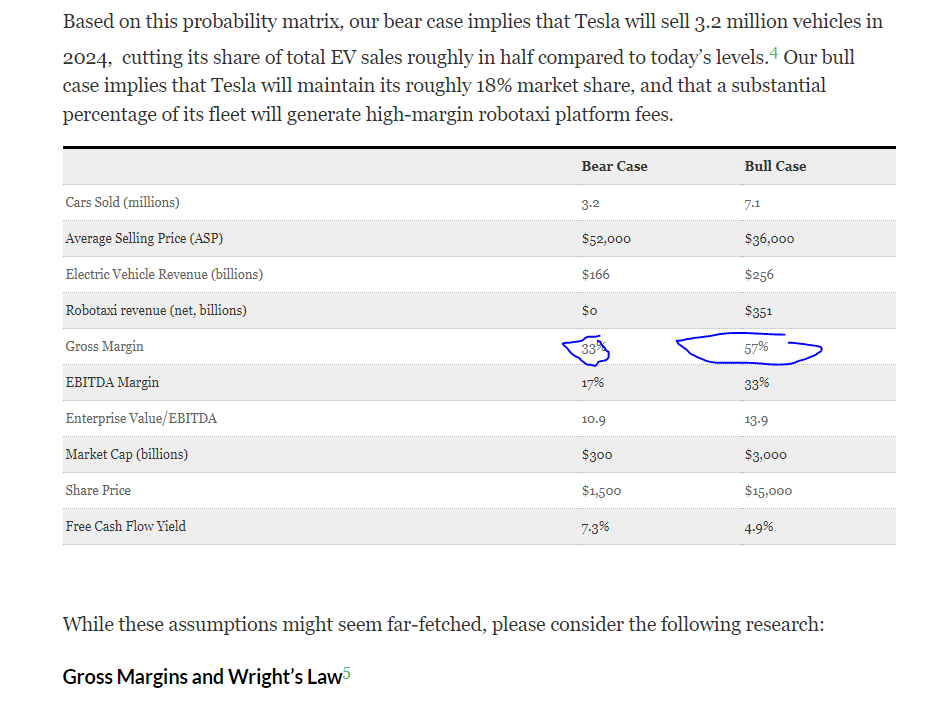Click the "Bull Case" column header
931x705 pixels.
tap(775, 166)
